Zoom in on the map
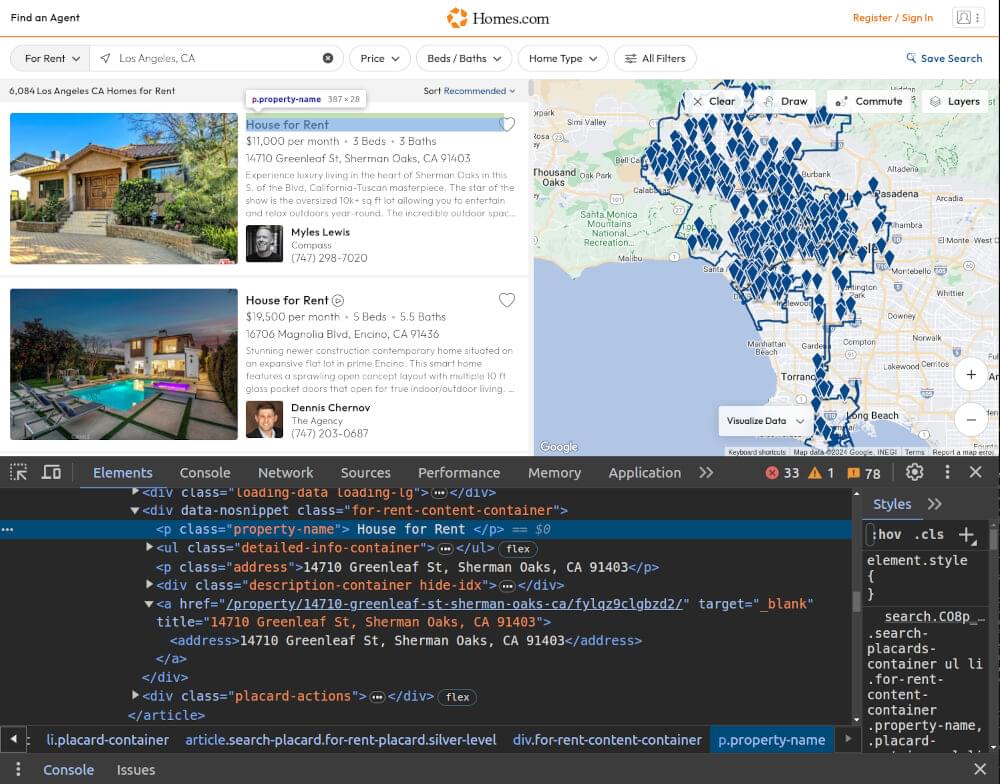Screen dimensions: 1000x784 point(971,375)
